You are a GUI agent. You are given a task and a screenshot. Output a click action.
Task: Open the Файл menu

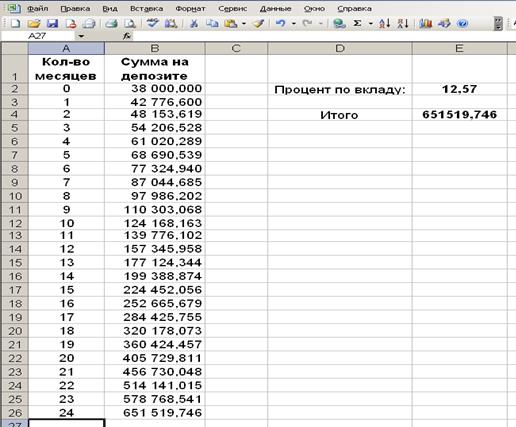[37, 9]
